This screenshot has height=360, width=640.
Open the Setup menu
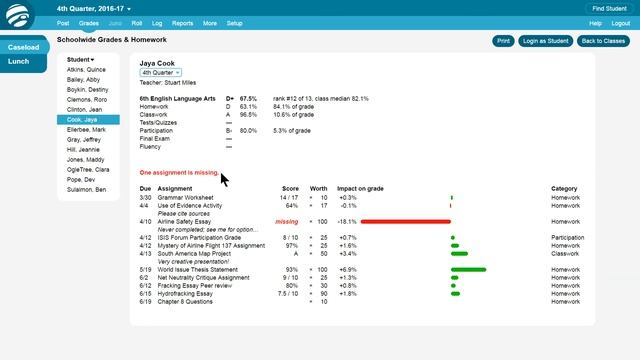click(x=235, y=23)
